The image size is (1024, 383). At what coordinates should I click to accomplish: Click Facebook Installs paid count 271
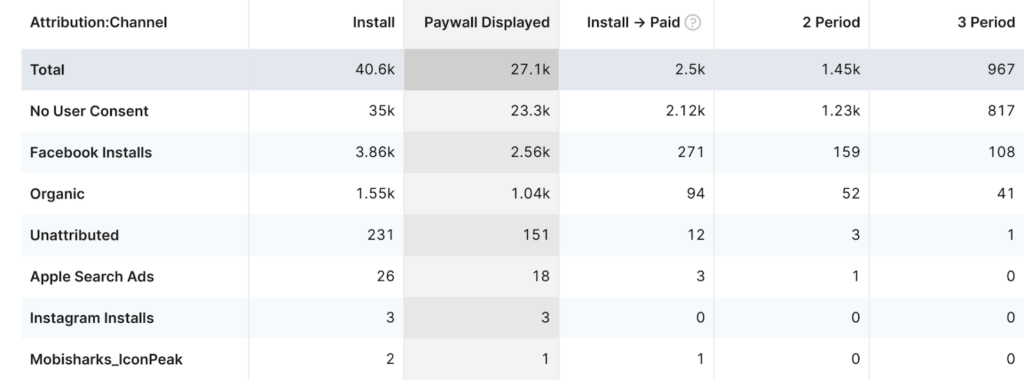pyautogui.click(x=691, y=152)
